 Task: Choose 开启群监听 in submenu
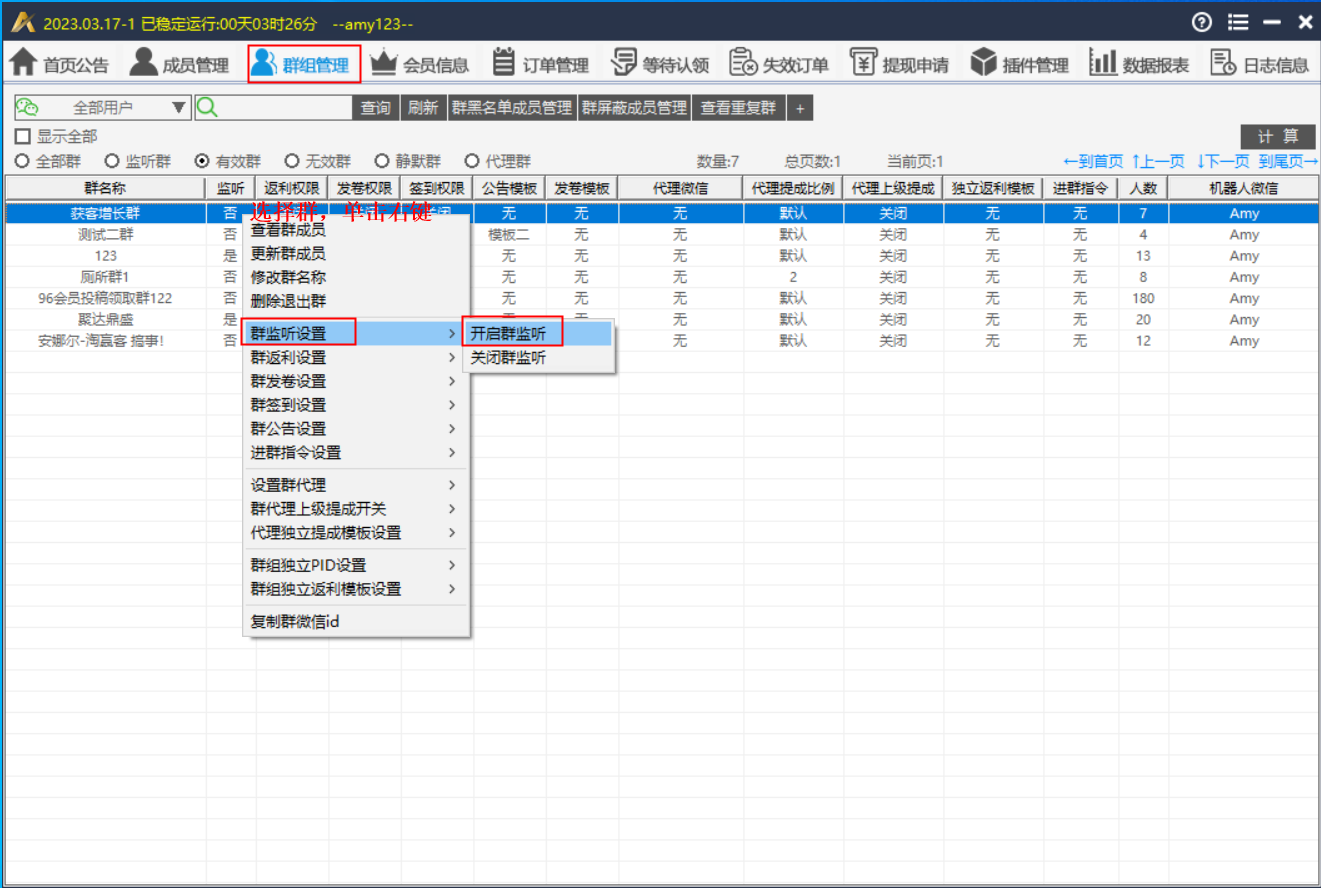click(x=538, y=334)
